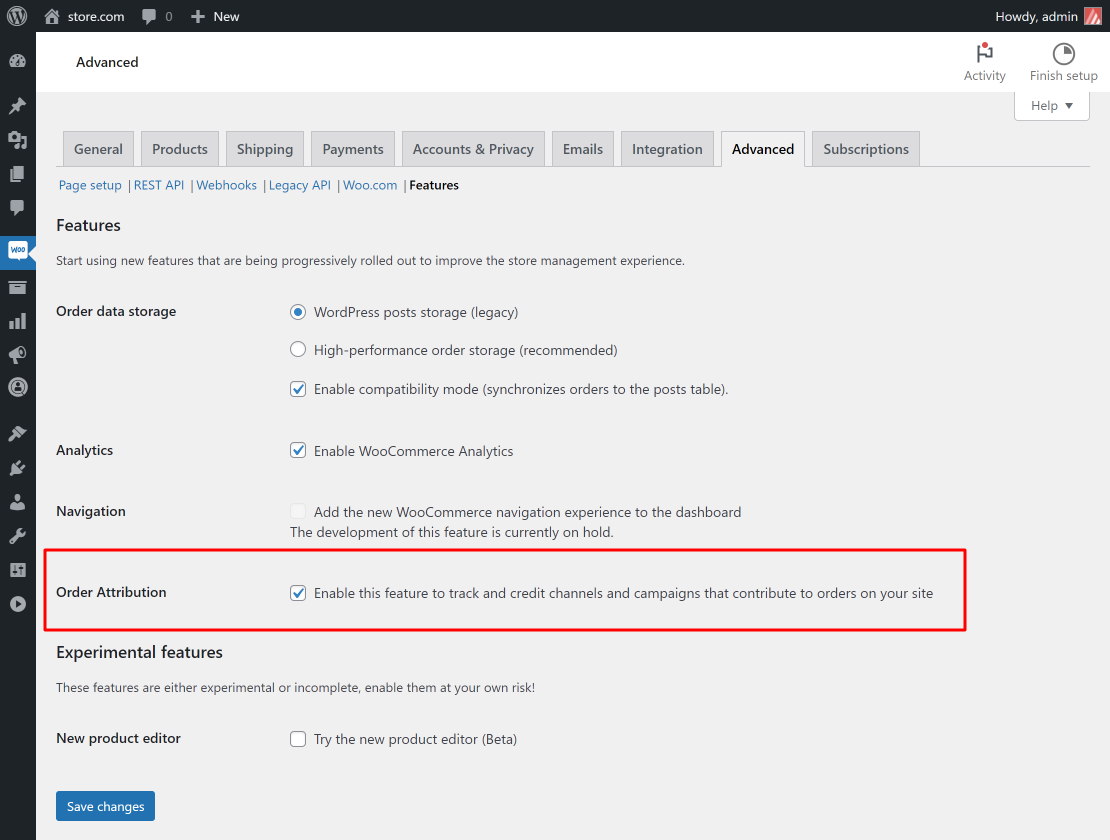Uncheck Enable compatibility mode checkbox

[x=298, y=389]
